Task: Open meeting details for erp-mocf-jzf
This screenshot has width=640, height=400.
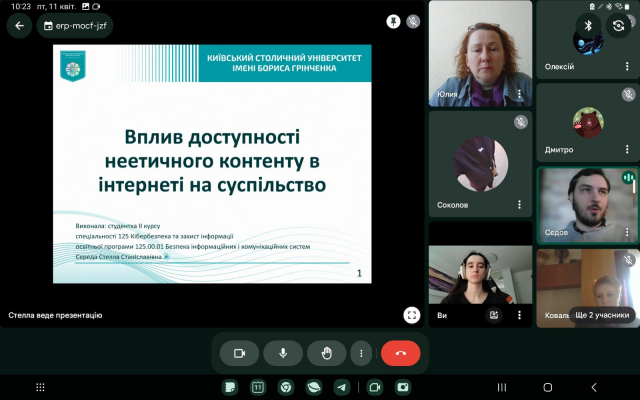Action: click(x=74, y=26)
